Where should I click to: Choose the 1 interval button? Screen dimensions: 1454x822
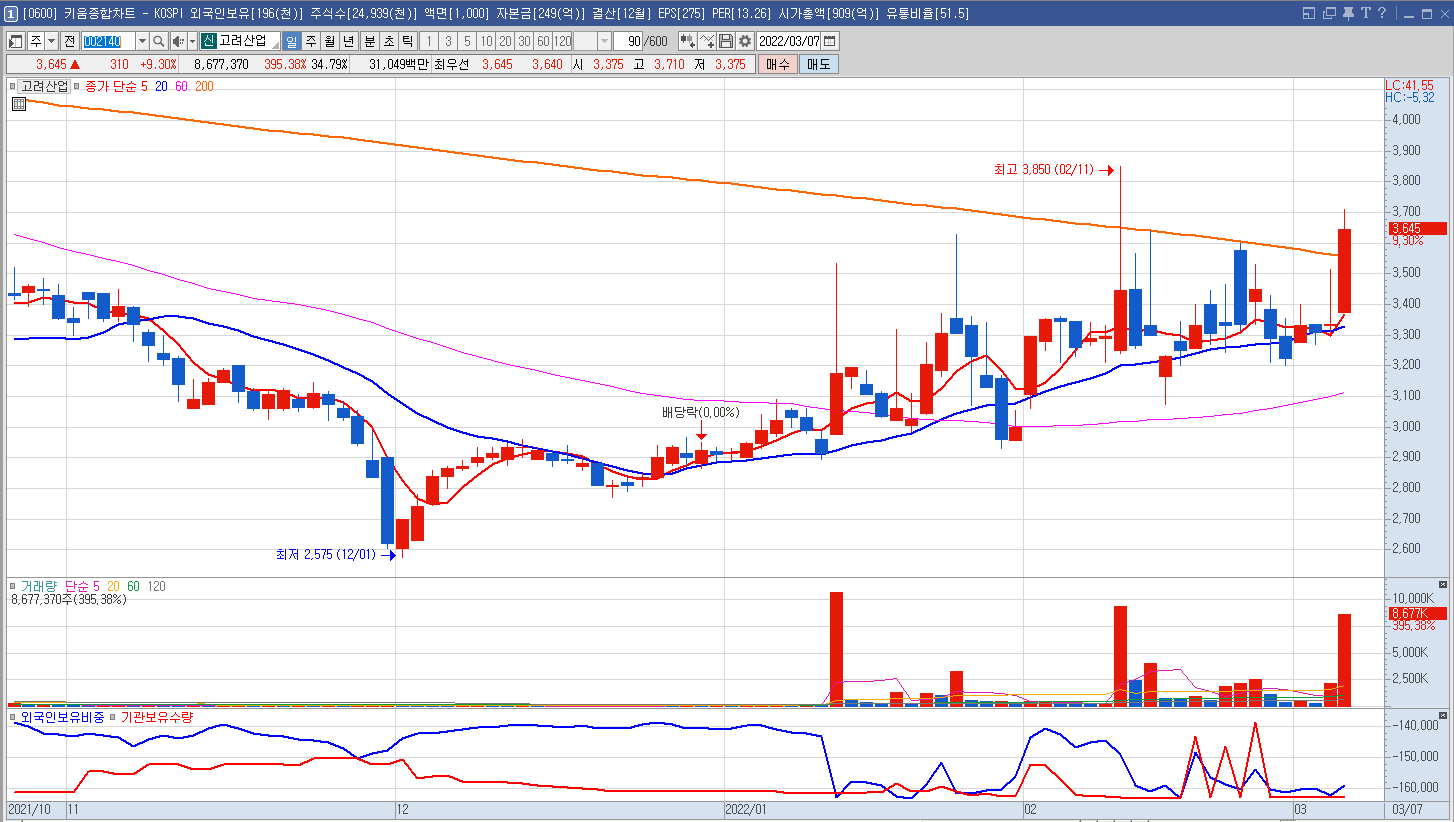[429, 41]
